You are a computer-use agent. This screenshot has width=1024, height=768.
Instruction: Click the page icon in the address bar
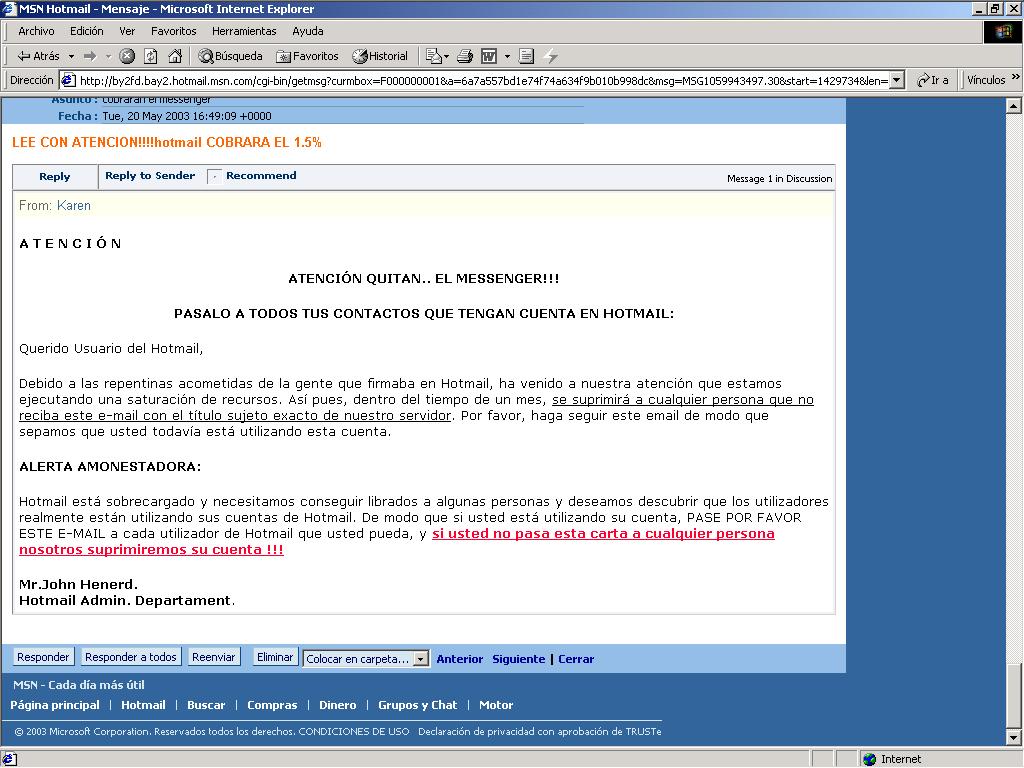[69, 80]
